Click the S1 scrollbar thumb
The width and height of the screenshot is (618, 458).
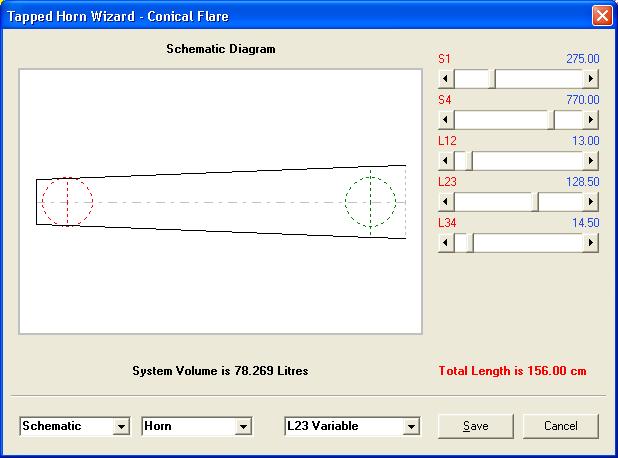click(491, 78)
